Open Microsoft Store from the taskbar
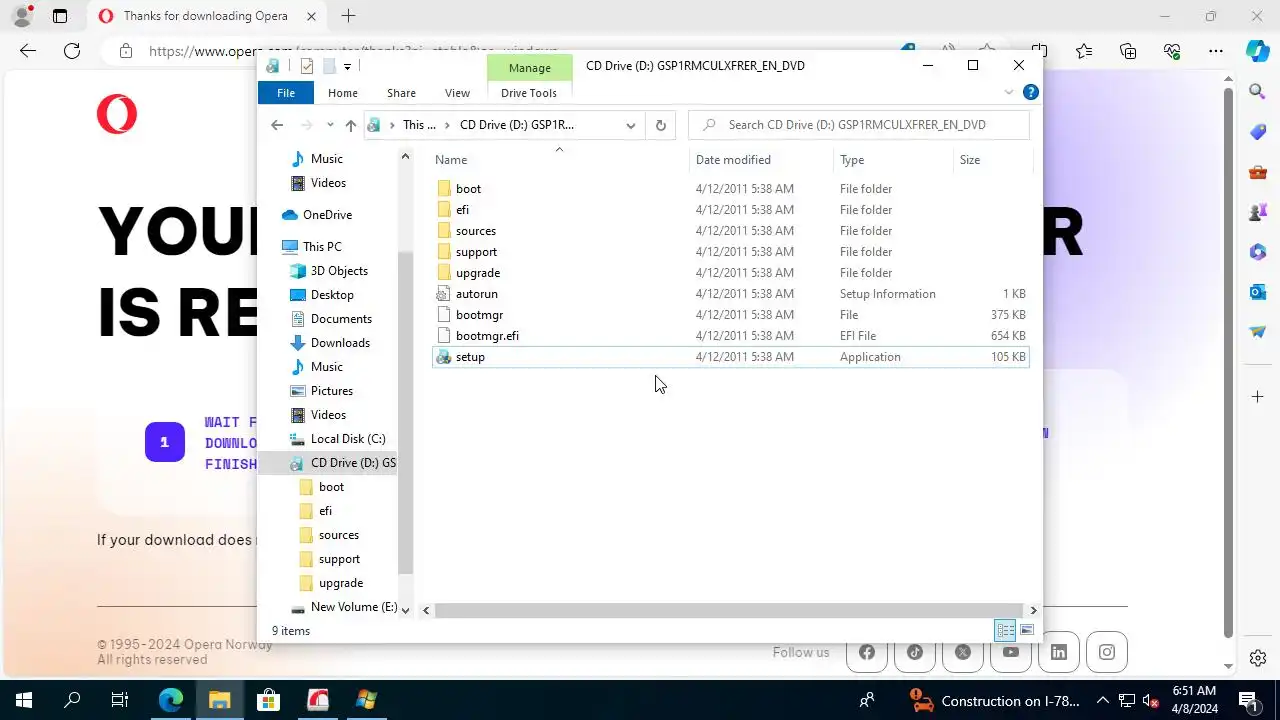This screenshot has width=1280, height=720. pyautogui.click(x=268, y=700)
